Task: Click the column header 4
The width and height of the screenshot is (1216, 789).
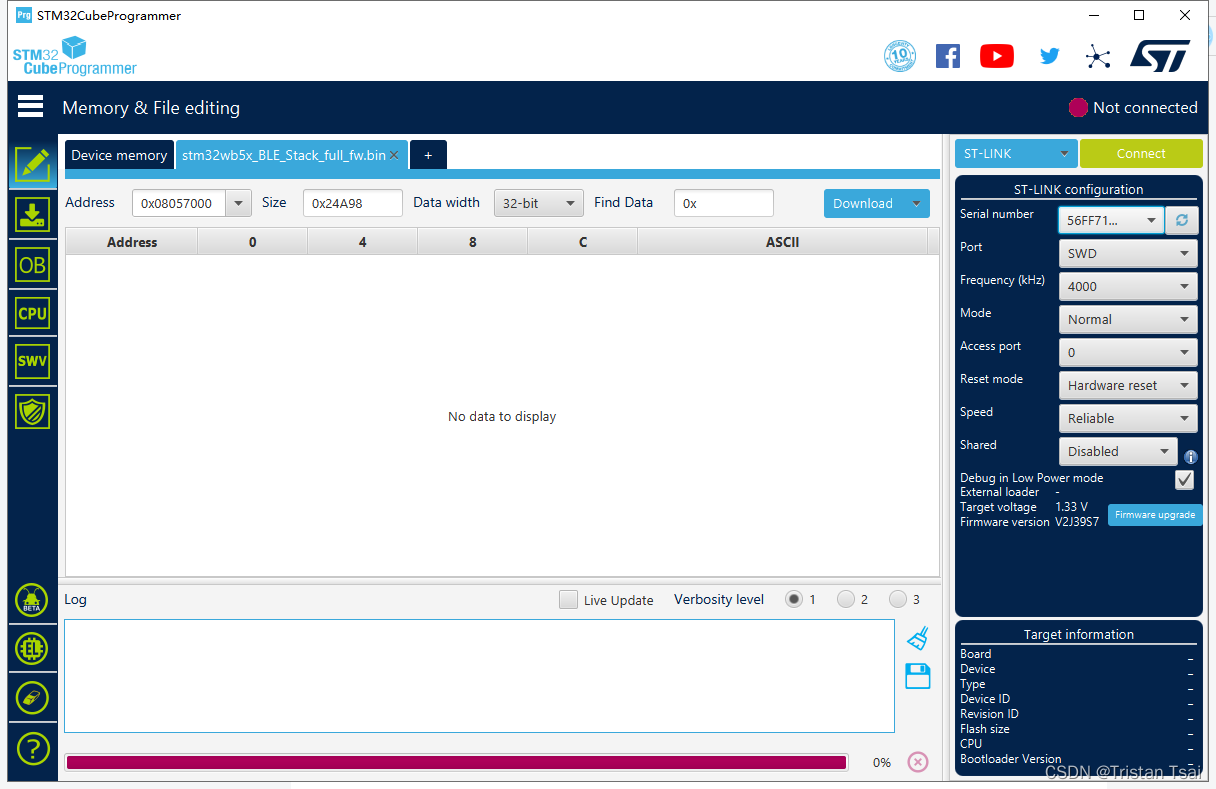Action: point(362,242)
